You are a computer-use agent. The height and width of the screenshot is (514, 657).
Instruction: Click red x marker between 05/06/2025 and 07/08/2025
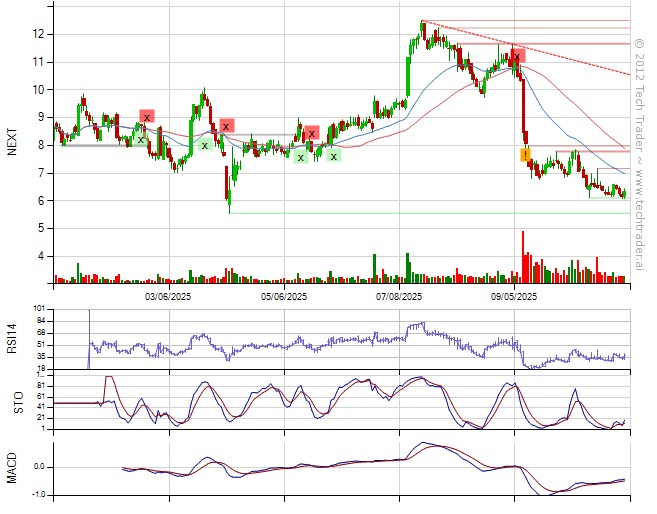tap(312, 133)
